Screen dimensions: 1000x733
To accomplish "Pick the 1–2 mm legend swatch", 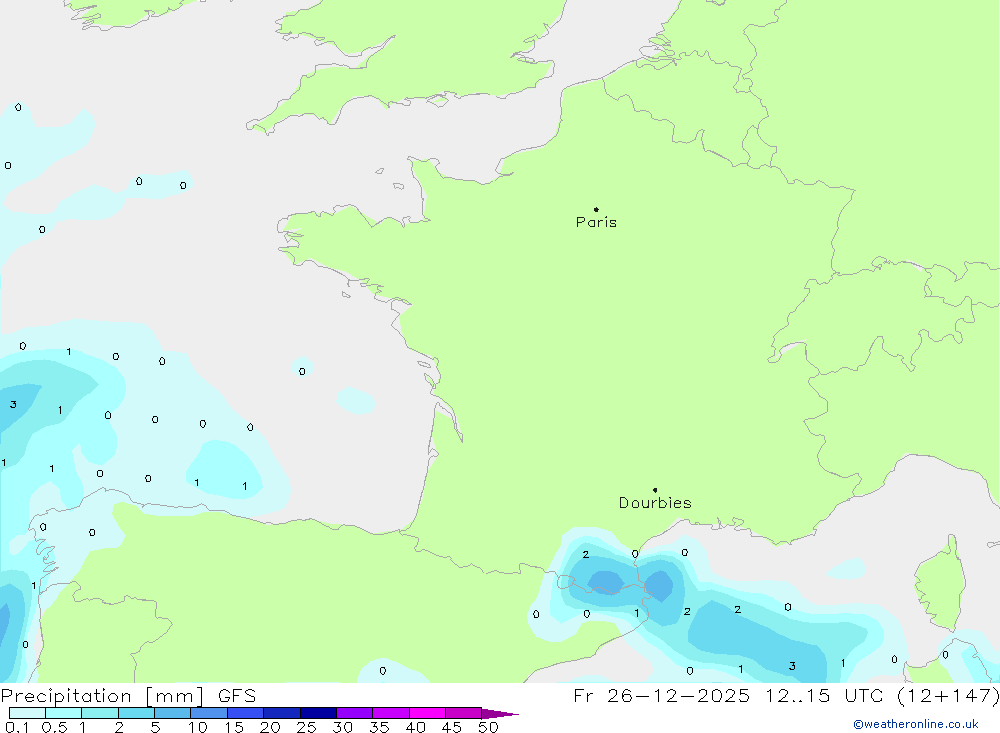I will pos(100,713).
